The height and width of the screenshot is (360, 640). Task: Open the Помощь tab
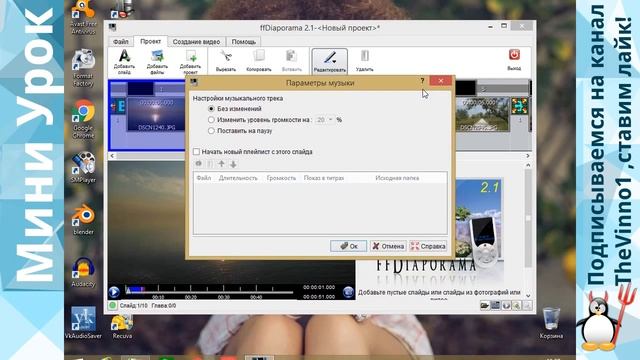coord(244,42)
